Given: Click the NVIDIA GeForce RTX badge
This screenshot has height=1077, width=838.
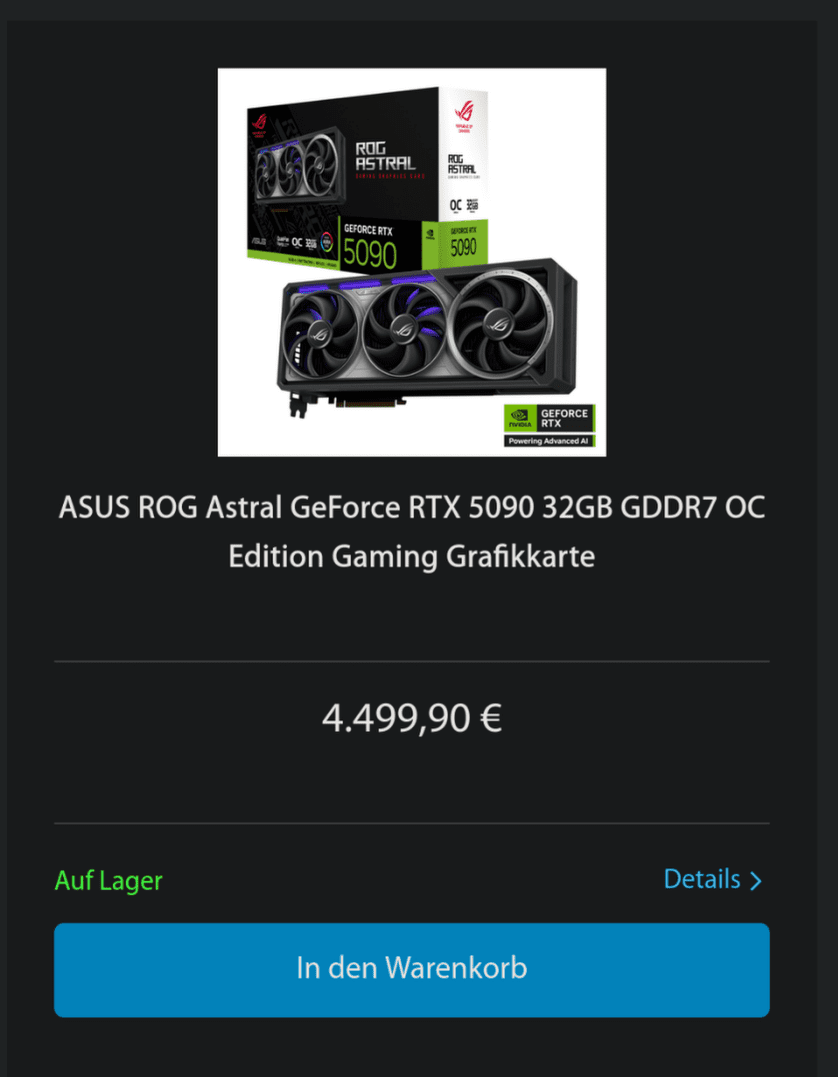Looking at the screenshot, I should pos(550,418).
